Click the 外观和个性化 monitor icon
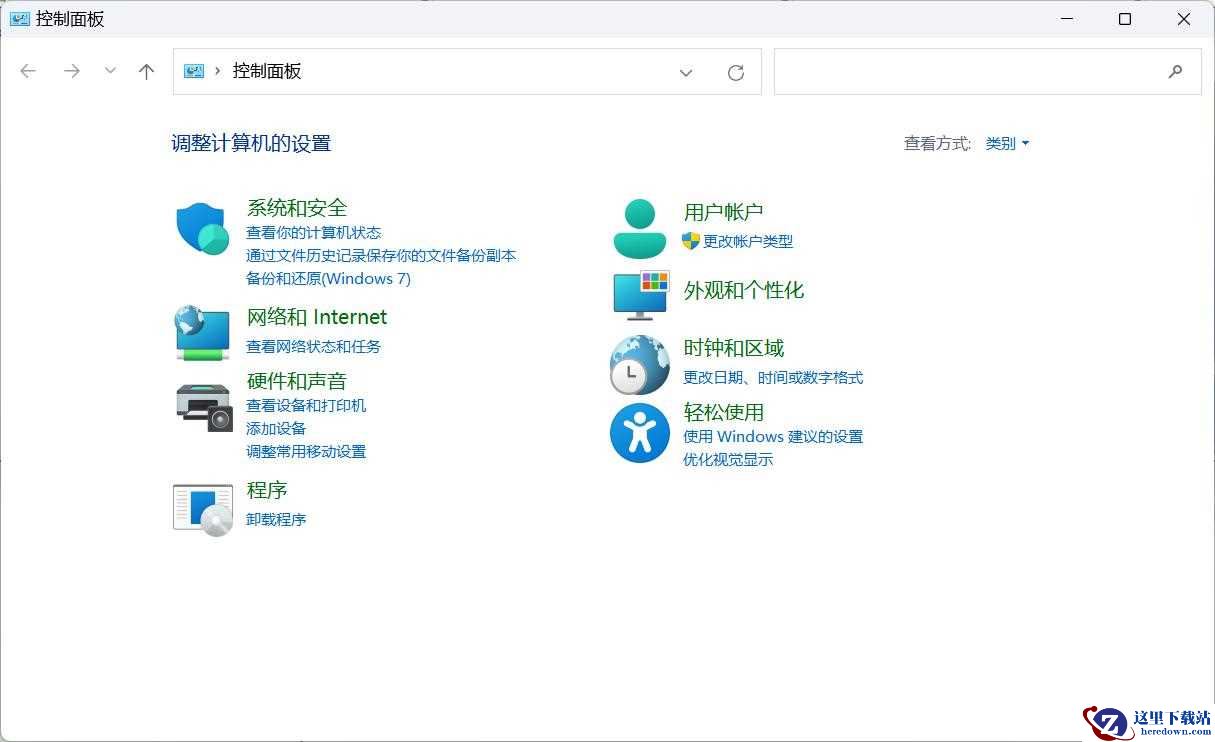Screen dimensions: 1215x742 click(x=640, y=294)
